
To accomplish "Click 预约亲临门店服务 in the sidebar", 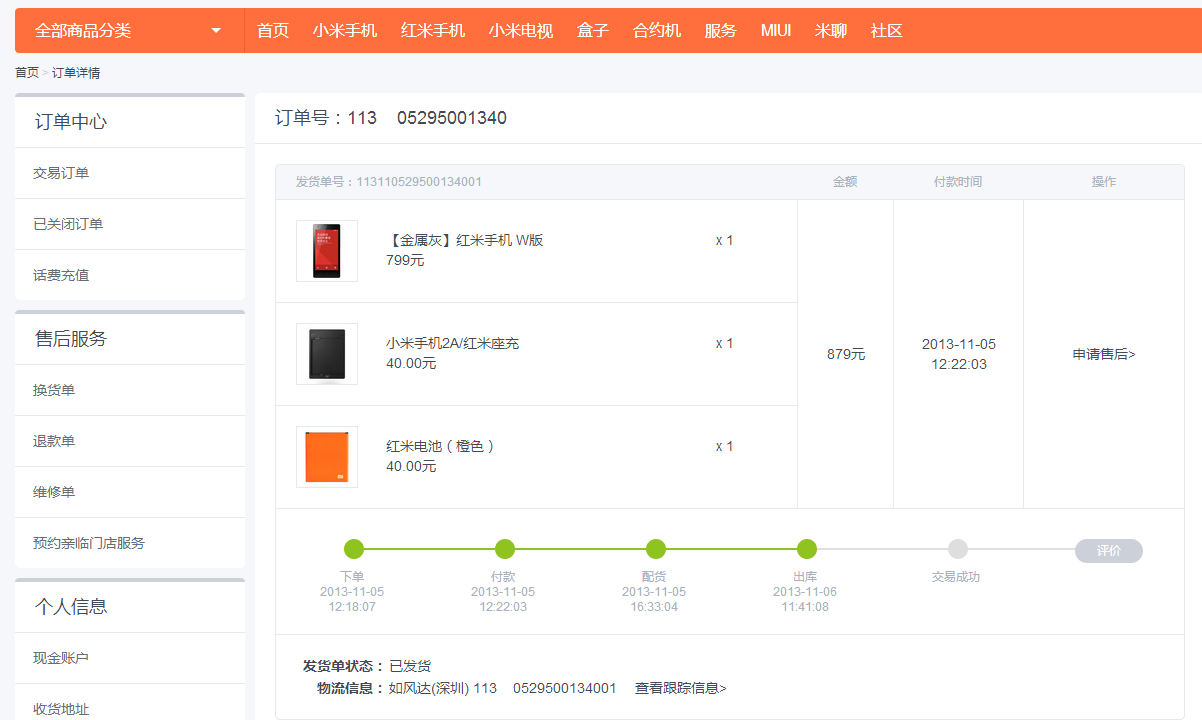I will tap(89, 543).
